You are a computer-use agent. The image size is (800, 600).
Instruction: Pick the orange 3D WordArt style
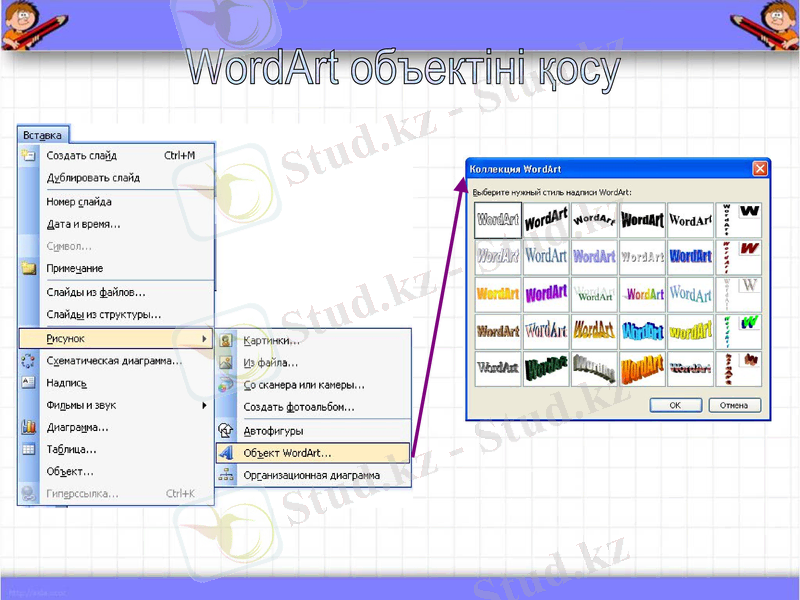point(642,368)
